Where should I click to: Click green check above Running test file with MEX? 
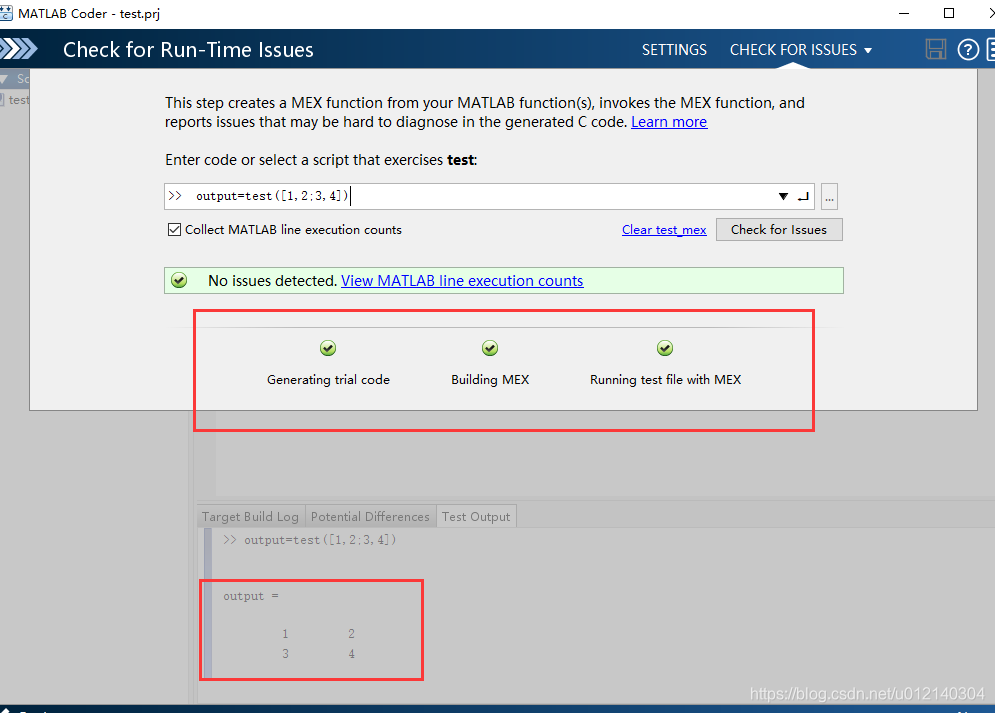[x=665, y=348]
